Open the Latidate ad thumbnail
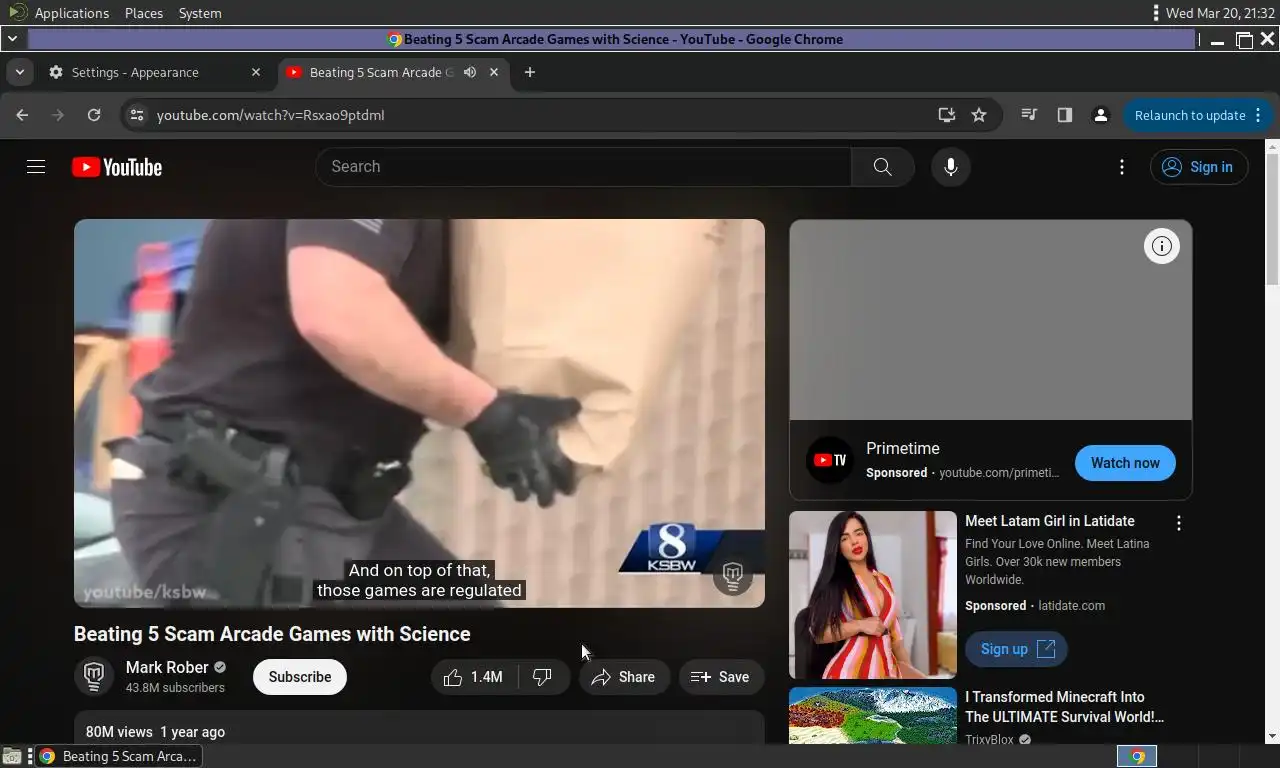Image resolution: width=1280 pixels, height=768 pixels. pos(873,595)
